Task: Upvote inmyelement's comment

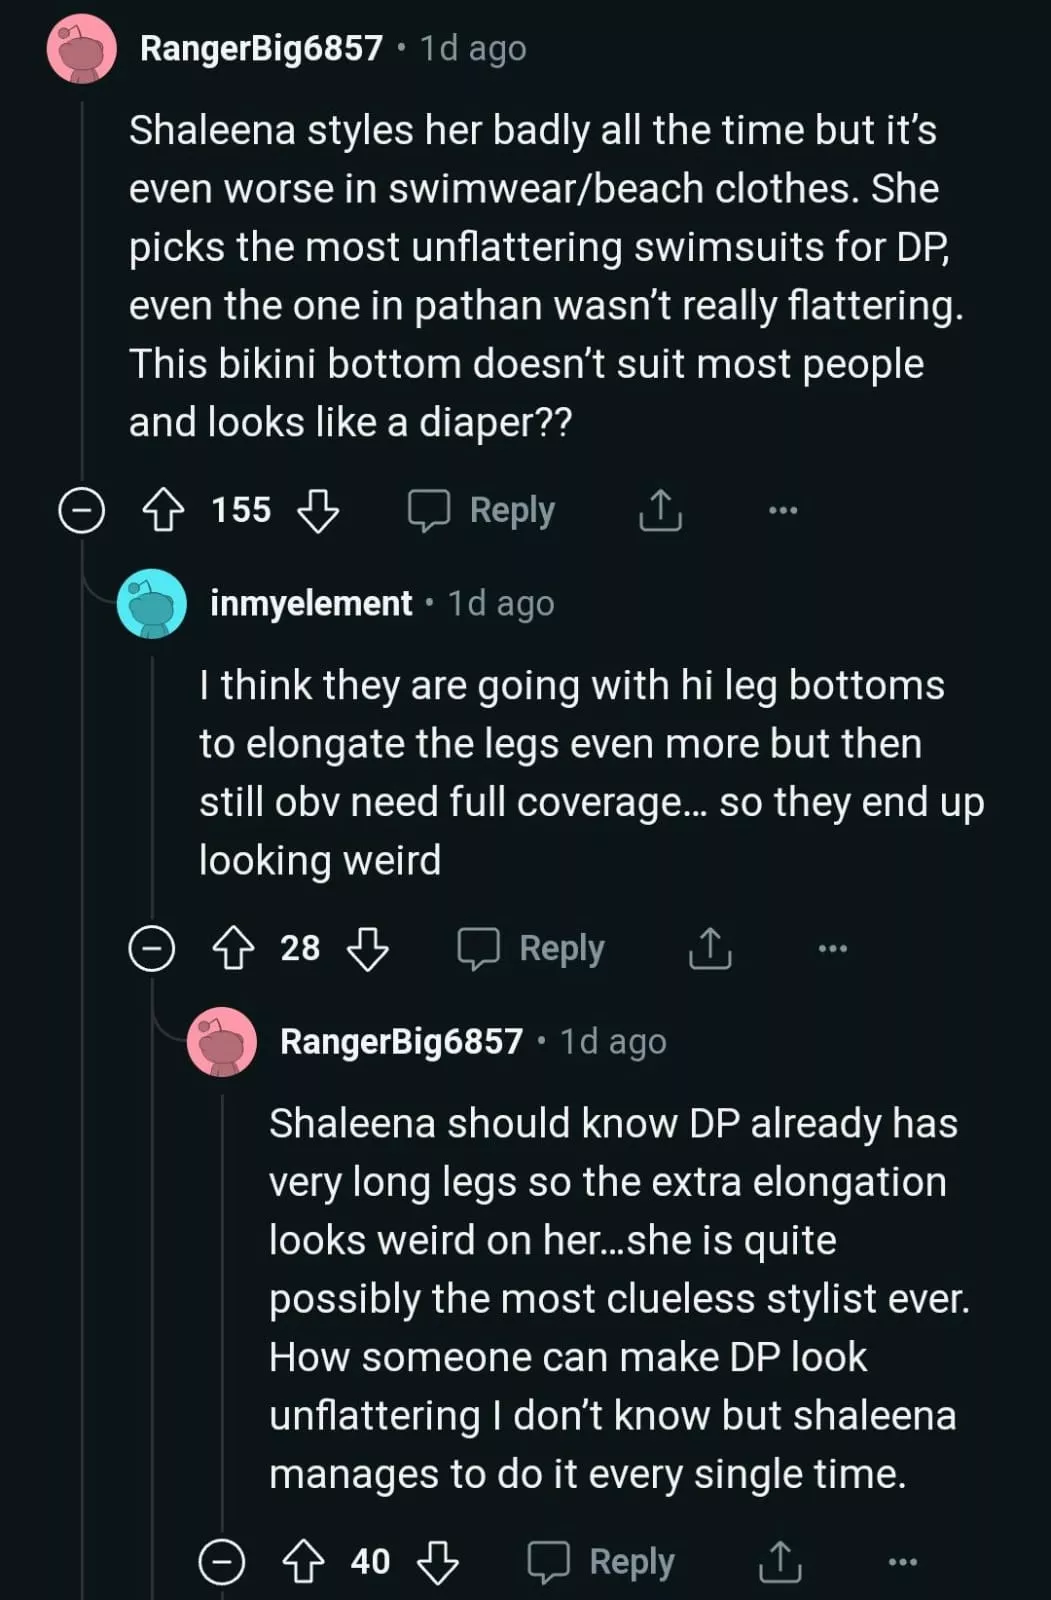Action: 233,948
